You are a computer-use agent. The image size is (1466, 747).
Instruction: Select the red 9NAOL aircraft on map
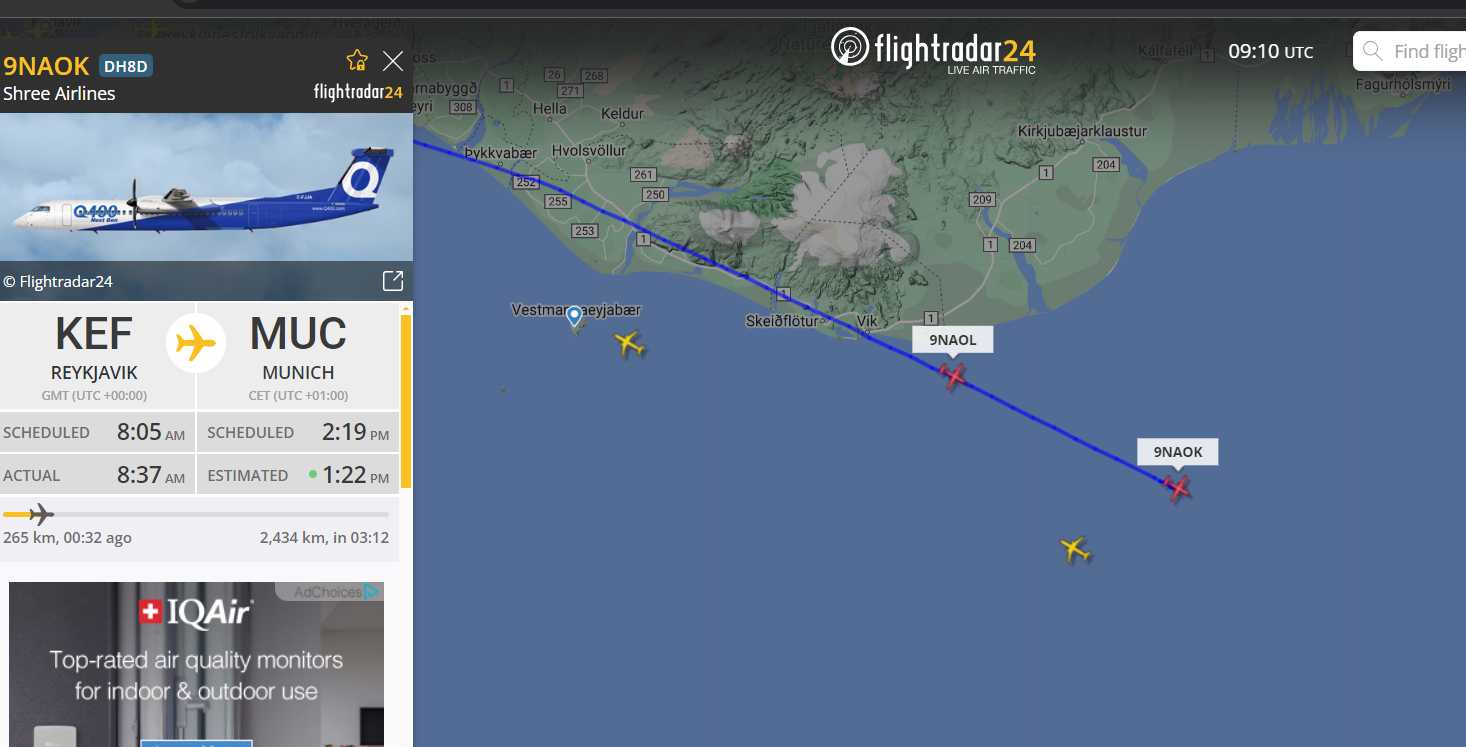[953, 376]
